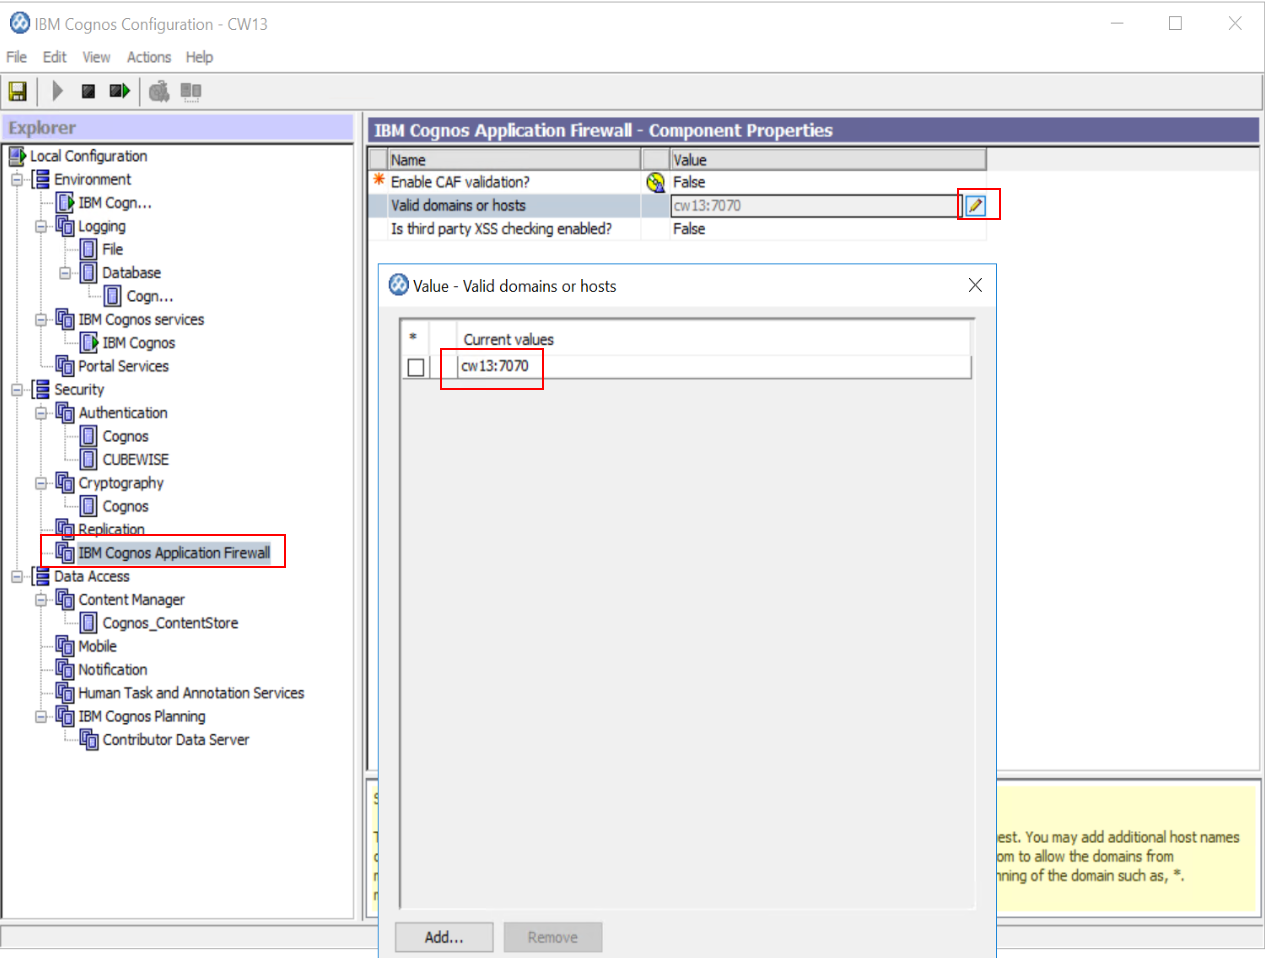Check the box next to cw13:7070

click(x=416, y=367)
